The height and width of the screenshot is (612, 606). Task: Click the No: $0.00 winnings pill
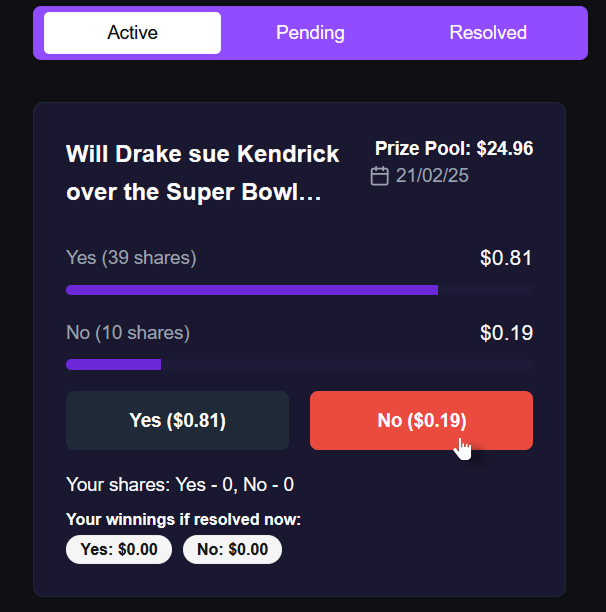click(233, 550)
